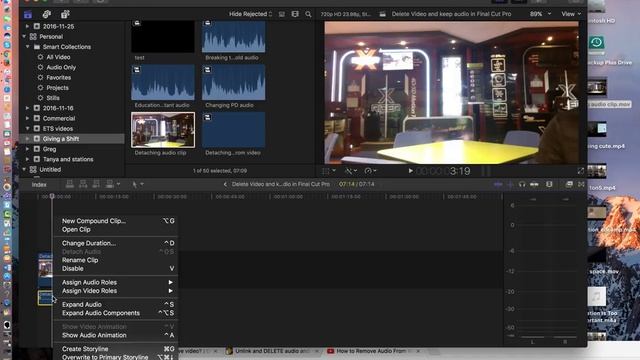
Task: Open the Titles and Generators sidebar
Action: tap(65, 15)
